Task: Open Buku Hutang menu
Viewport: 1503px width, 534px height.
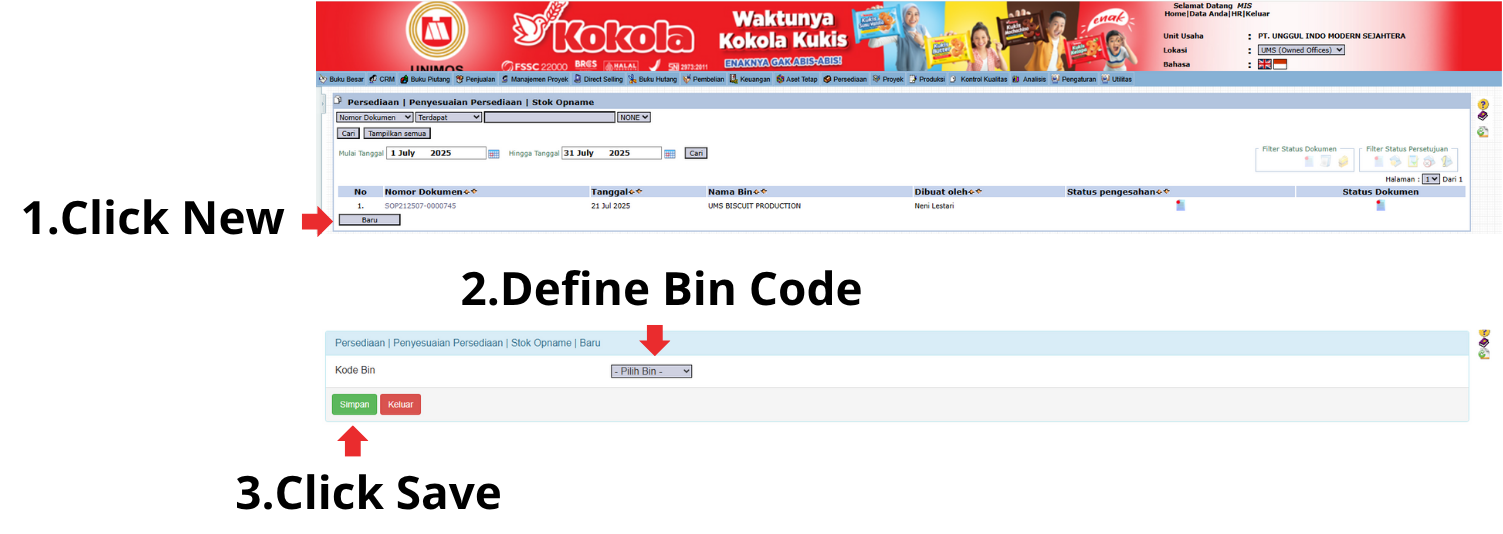Action: coord(653,79)
